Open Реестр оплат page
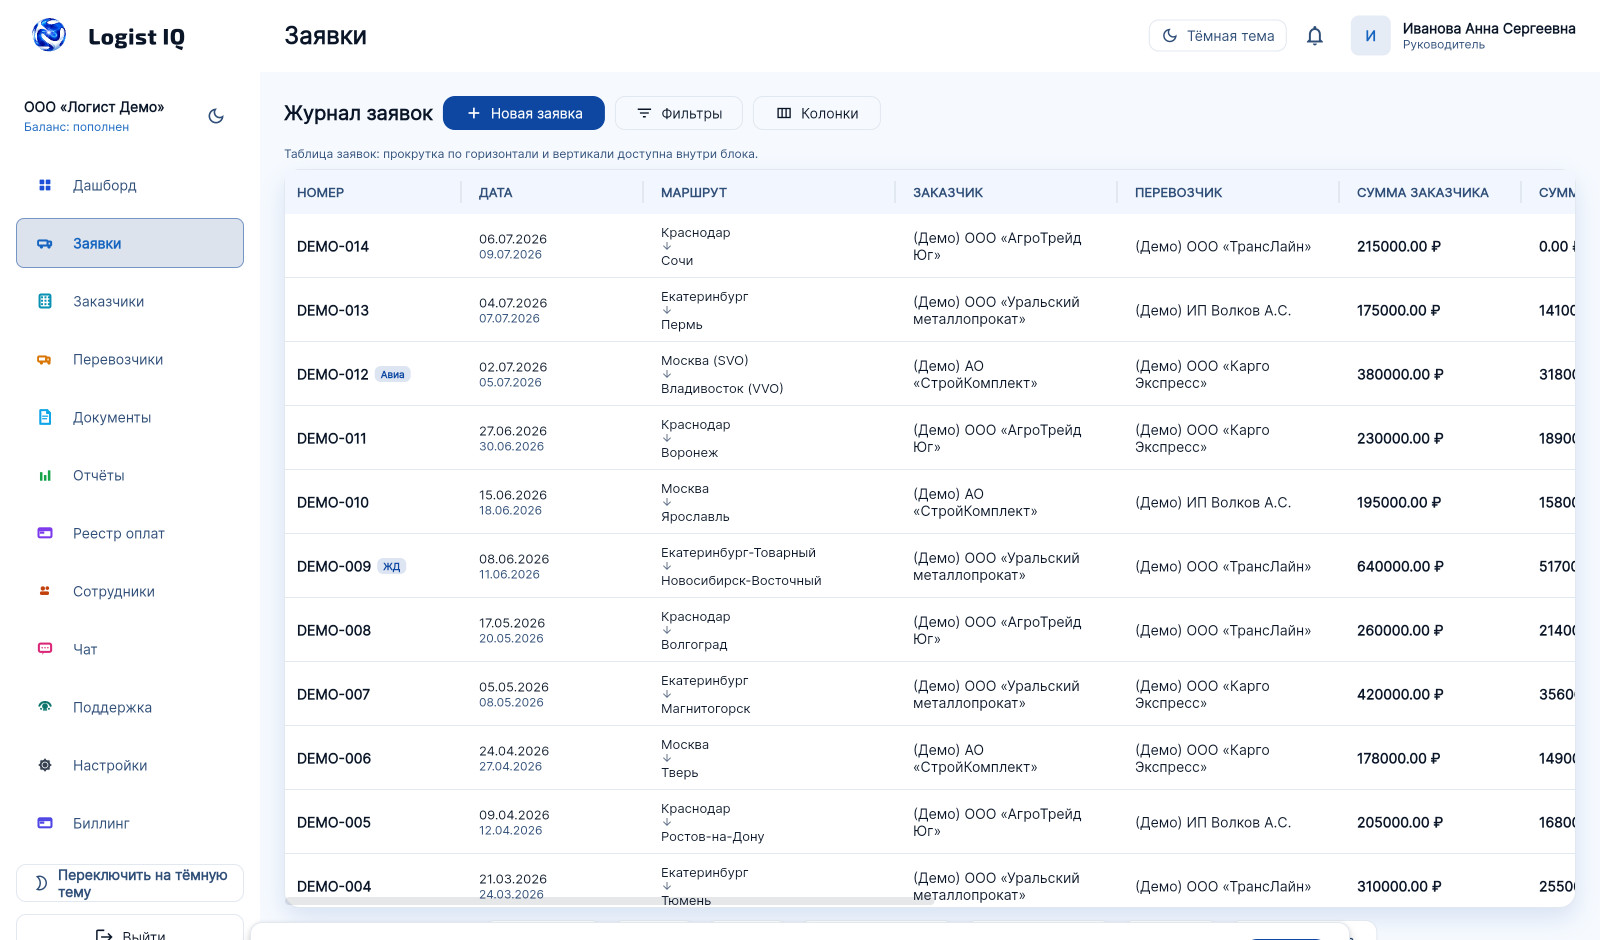The height and width of the screenshot is (940, 1600). 130,533
